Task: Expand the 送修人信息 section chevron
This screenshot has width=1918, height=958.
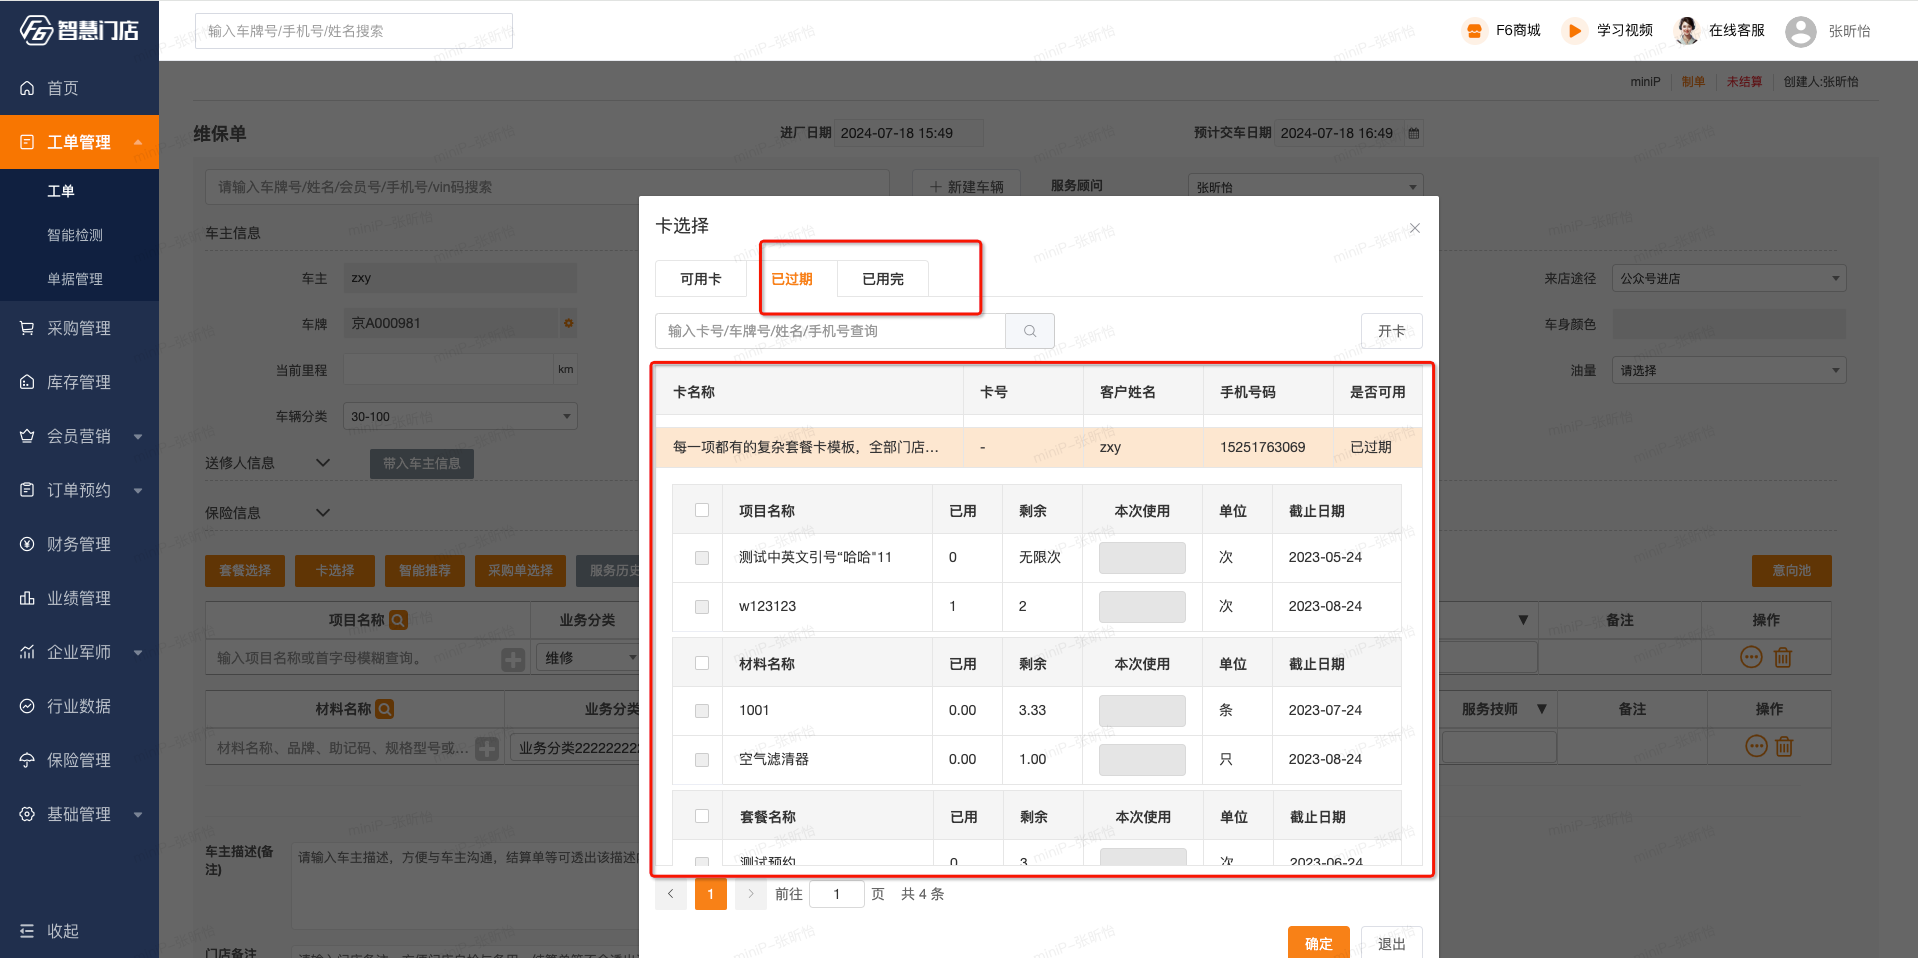Action: tap(323, 462)
